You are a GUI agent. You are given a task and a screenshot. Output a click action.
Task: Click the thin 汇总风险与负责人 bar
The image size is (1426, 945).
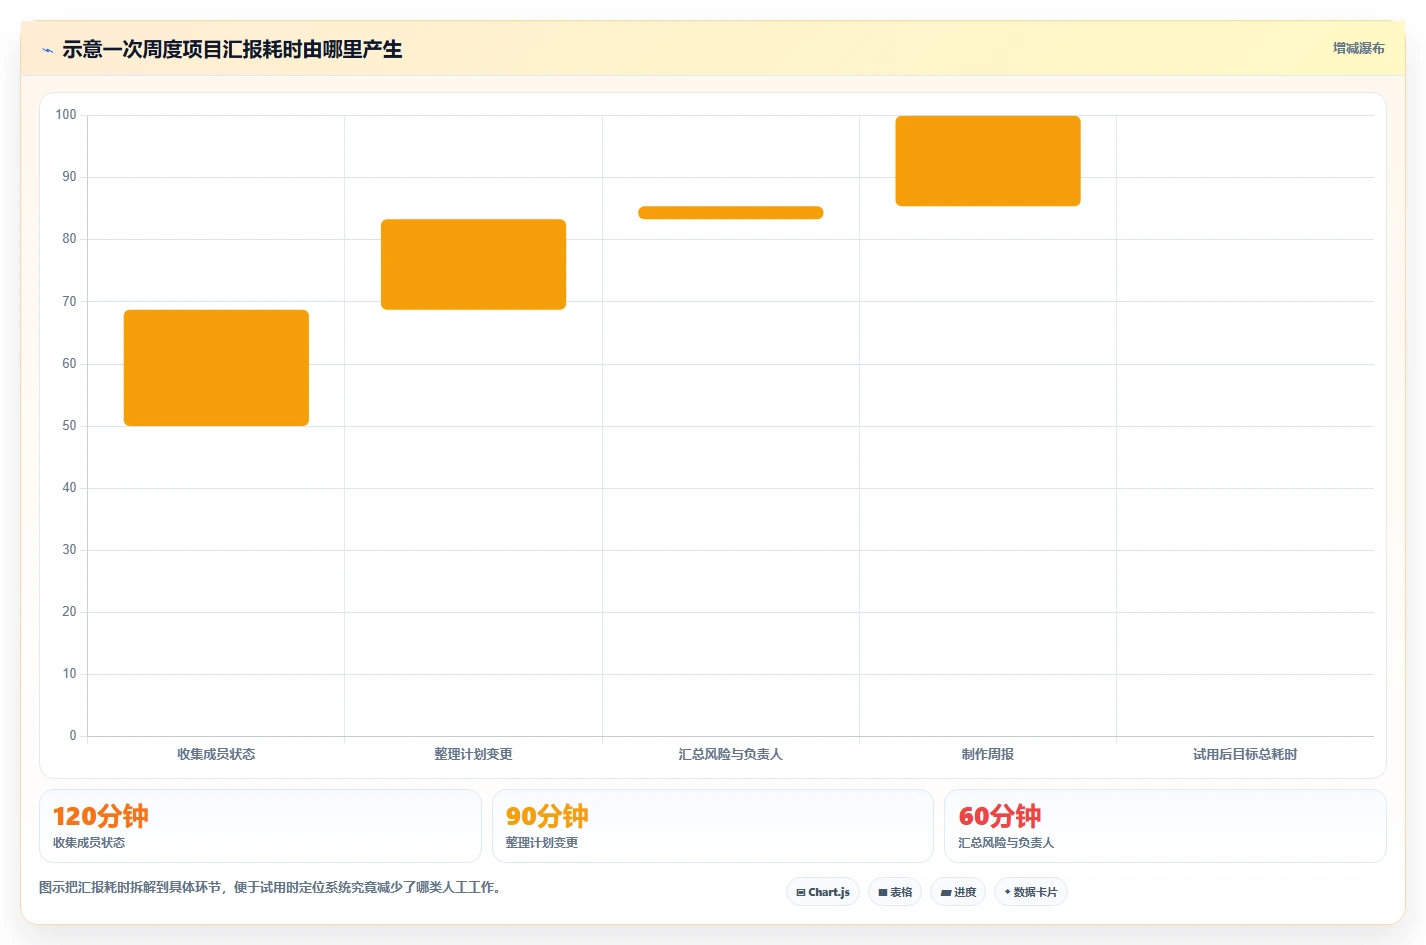pos(730,212)
